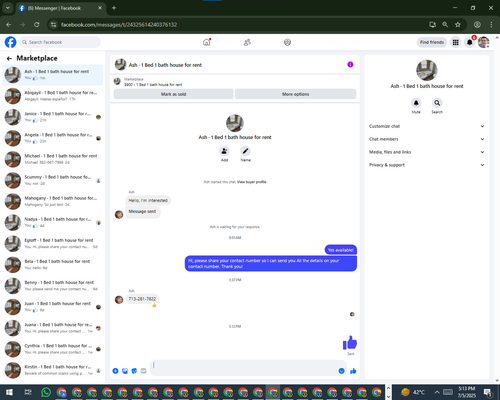Screen dimensions: 500x400
Task: Open the Friends icon in top navigation
Action: point(247,42)
